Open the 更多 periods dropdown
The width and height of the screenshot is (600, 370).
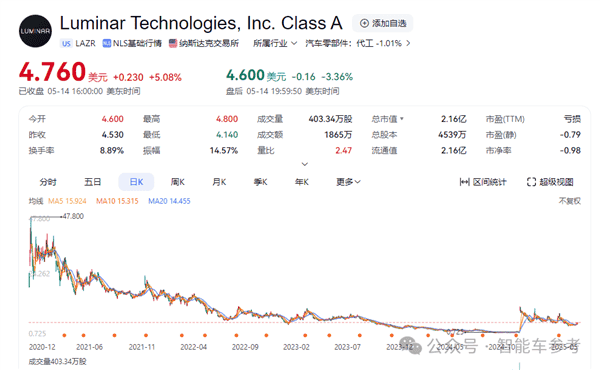point(348,182)
